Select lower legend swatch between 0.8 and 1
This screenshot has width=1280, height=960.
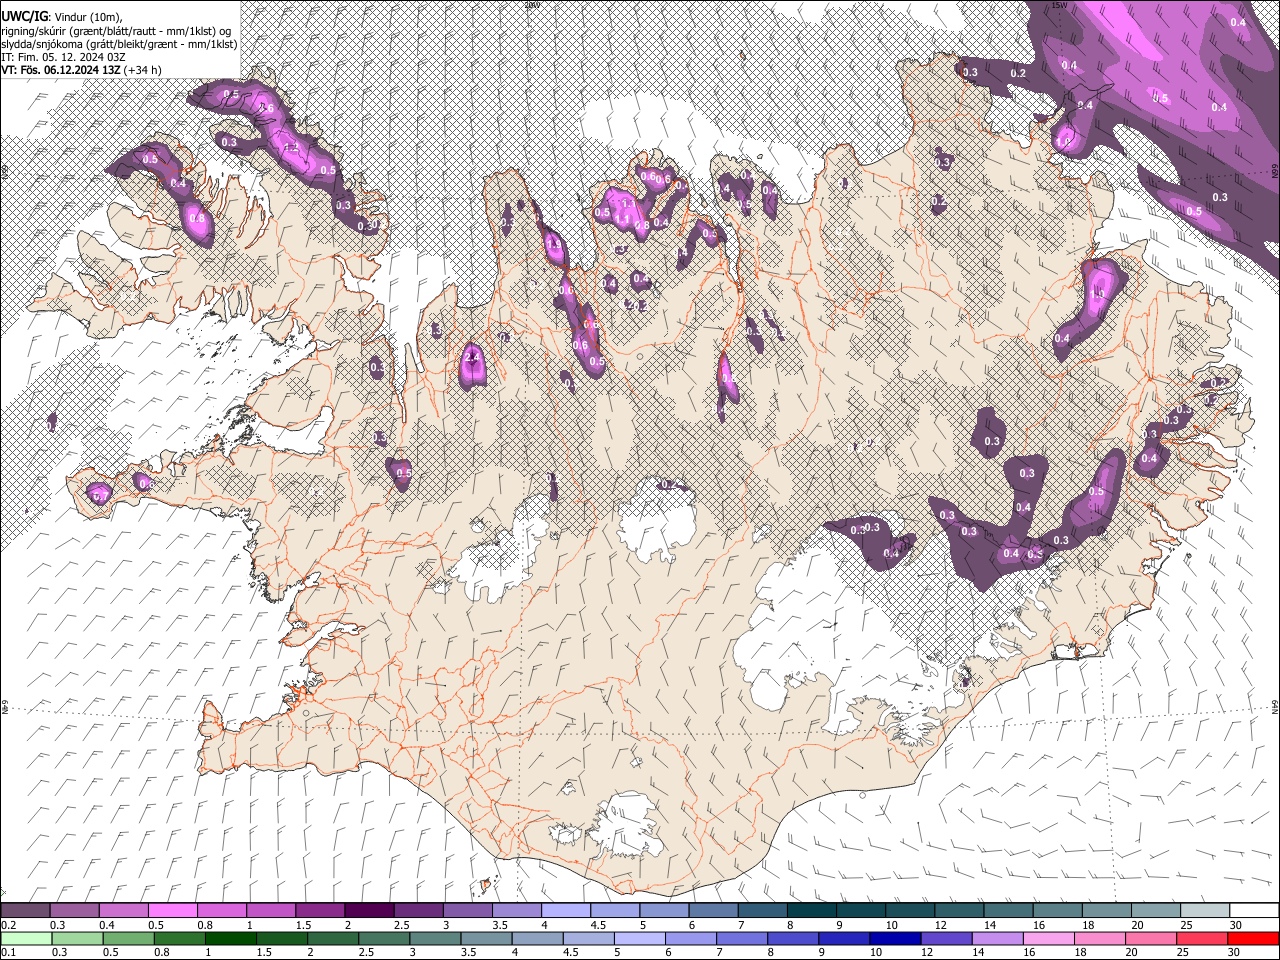181,938
